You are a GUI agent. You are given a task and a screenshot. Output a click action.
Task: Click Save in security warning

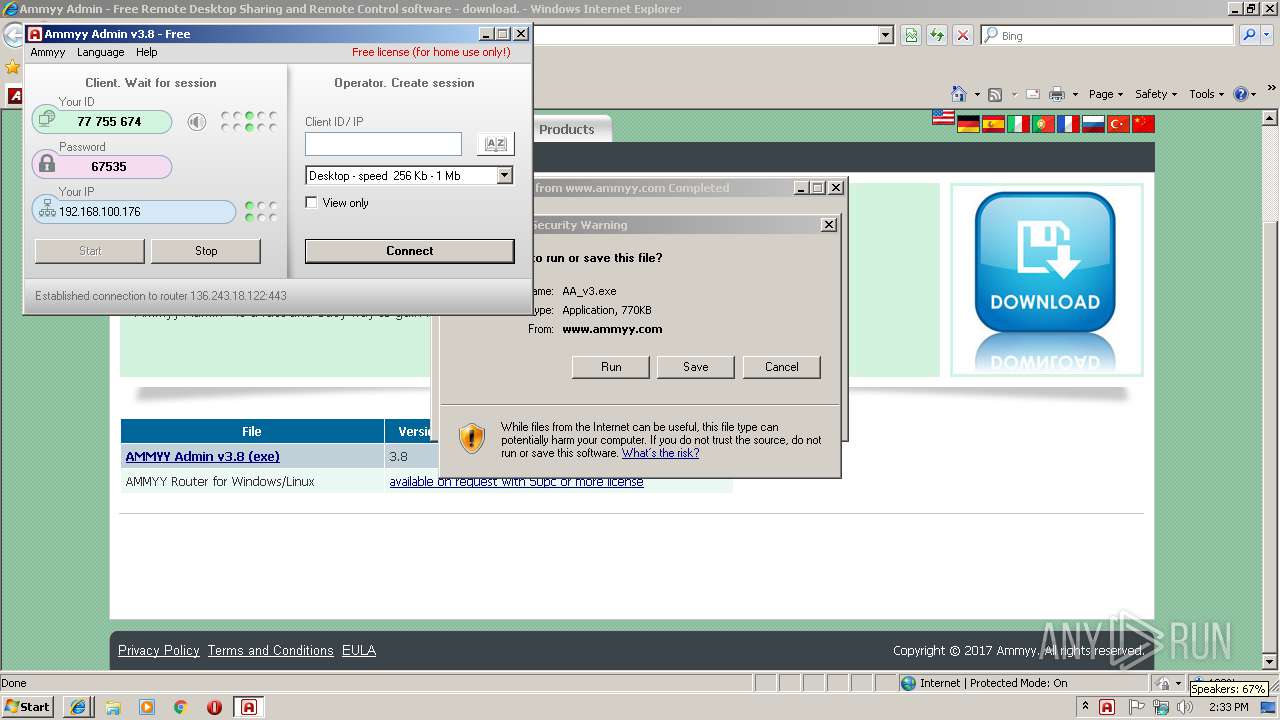point(696,367)
